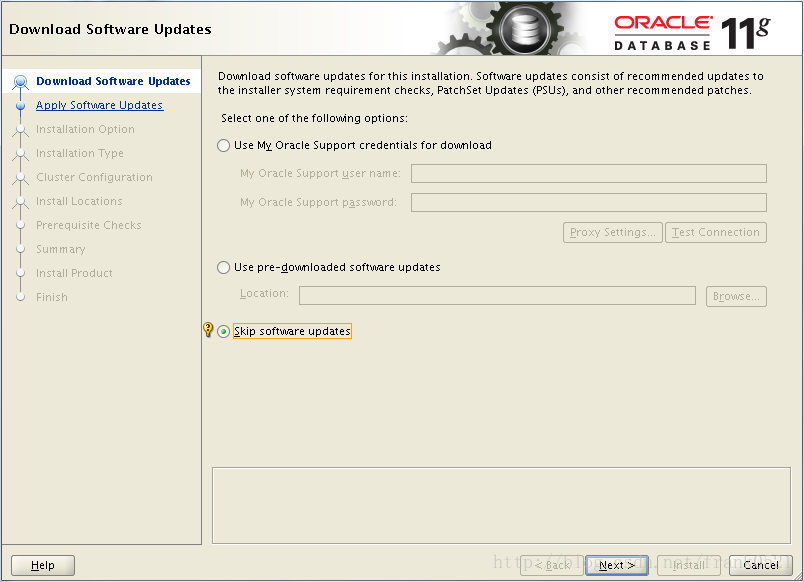
Task: Click Install Locations step in sidebar
Action: click(x=79, y=201)
